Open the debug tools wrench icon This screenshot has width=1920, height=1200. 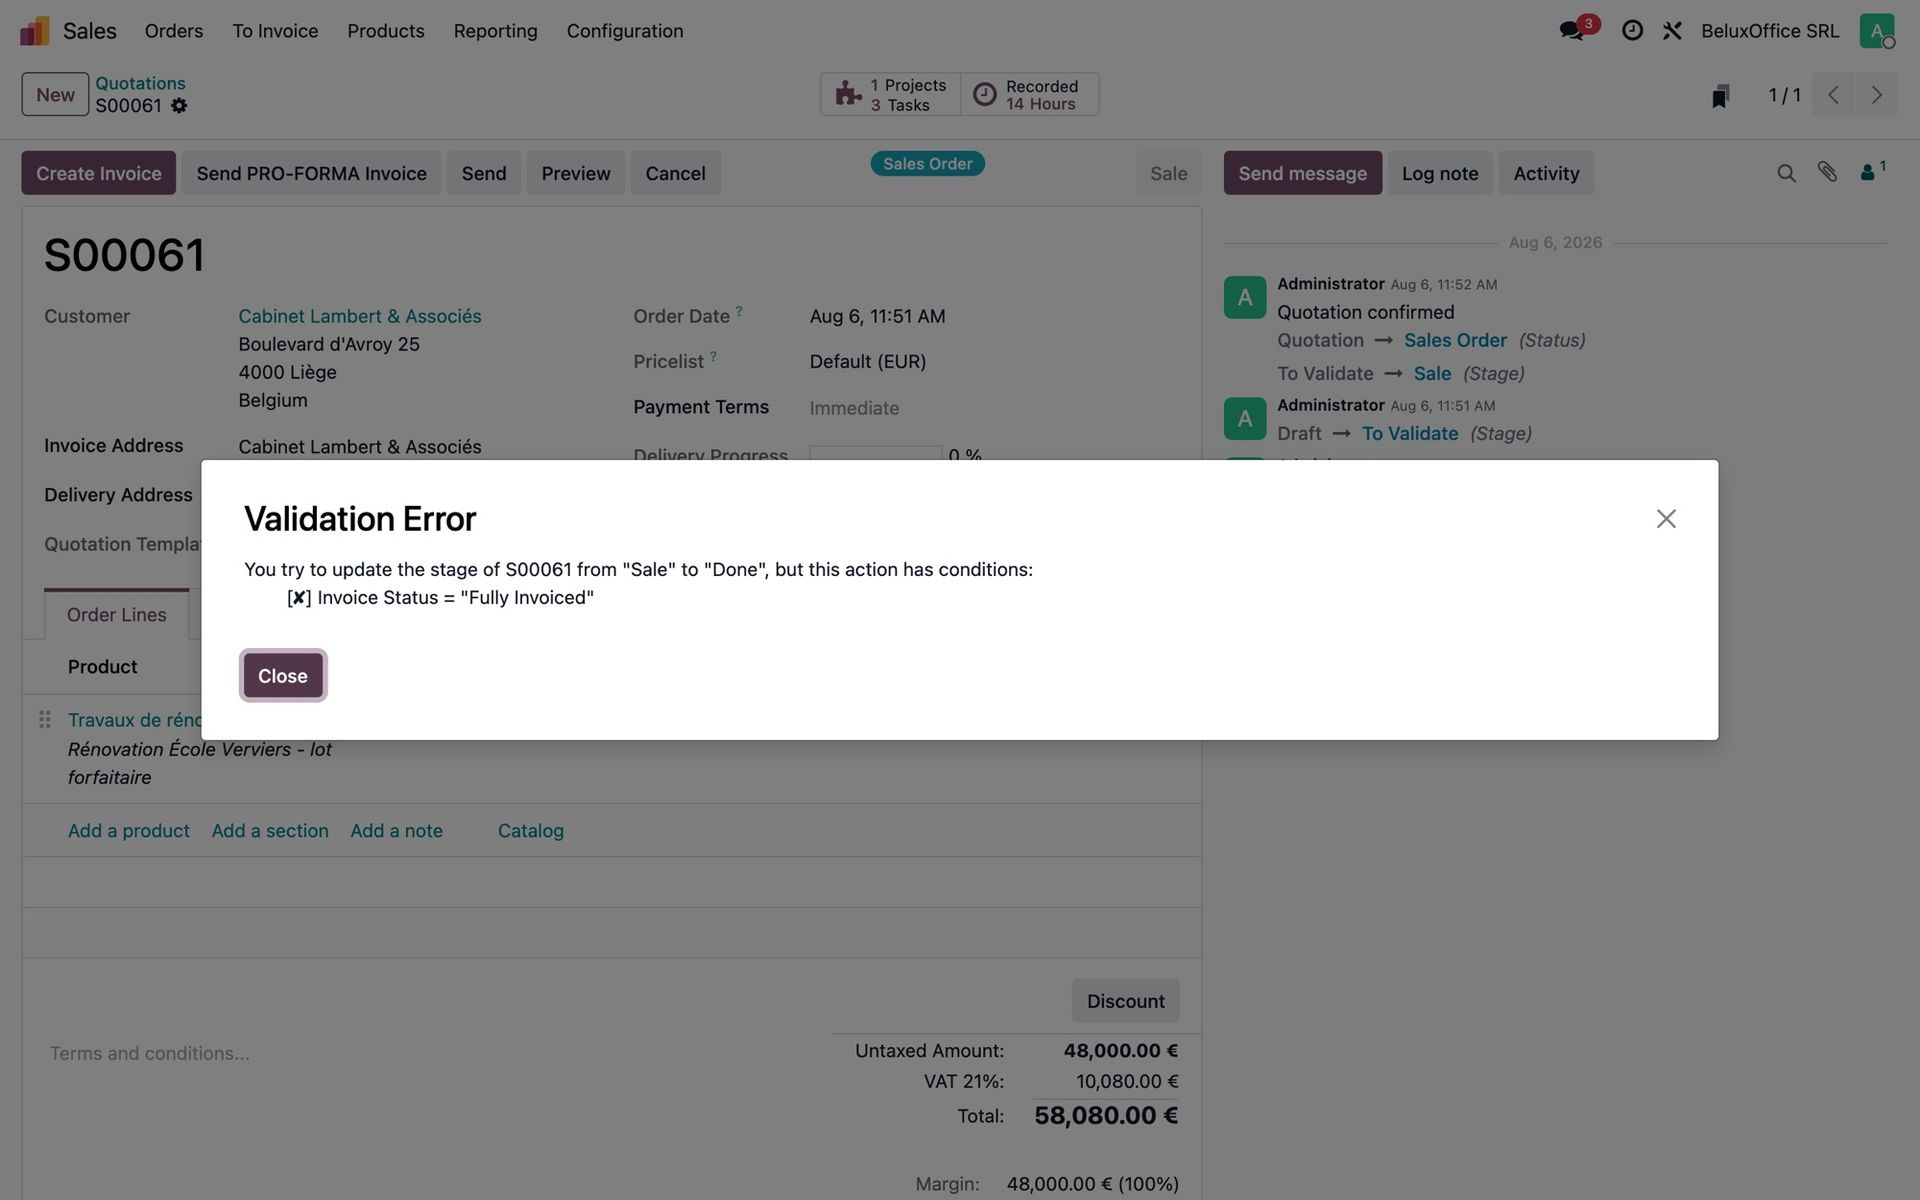[x=1672, y=31]
